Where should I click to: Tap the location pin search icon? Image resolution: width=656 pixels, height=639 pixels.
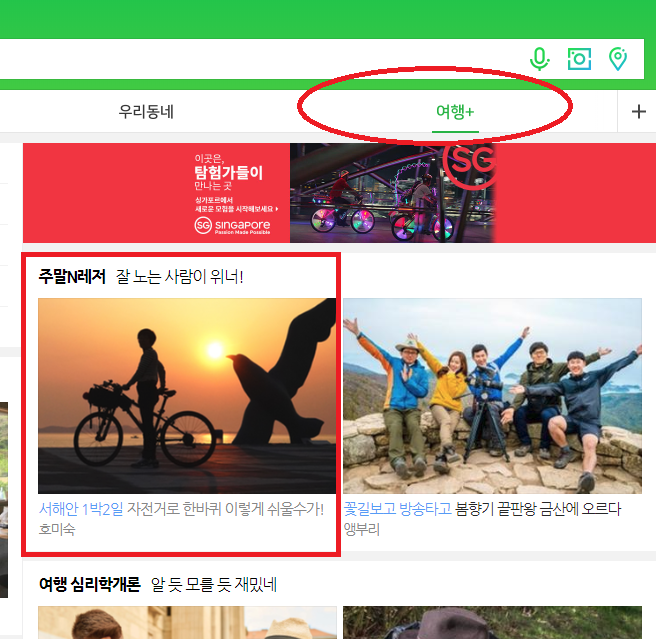tap(618, 59)
